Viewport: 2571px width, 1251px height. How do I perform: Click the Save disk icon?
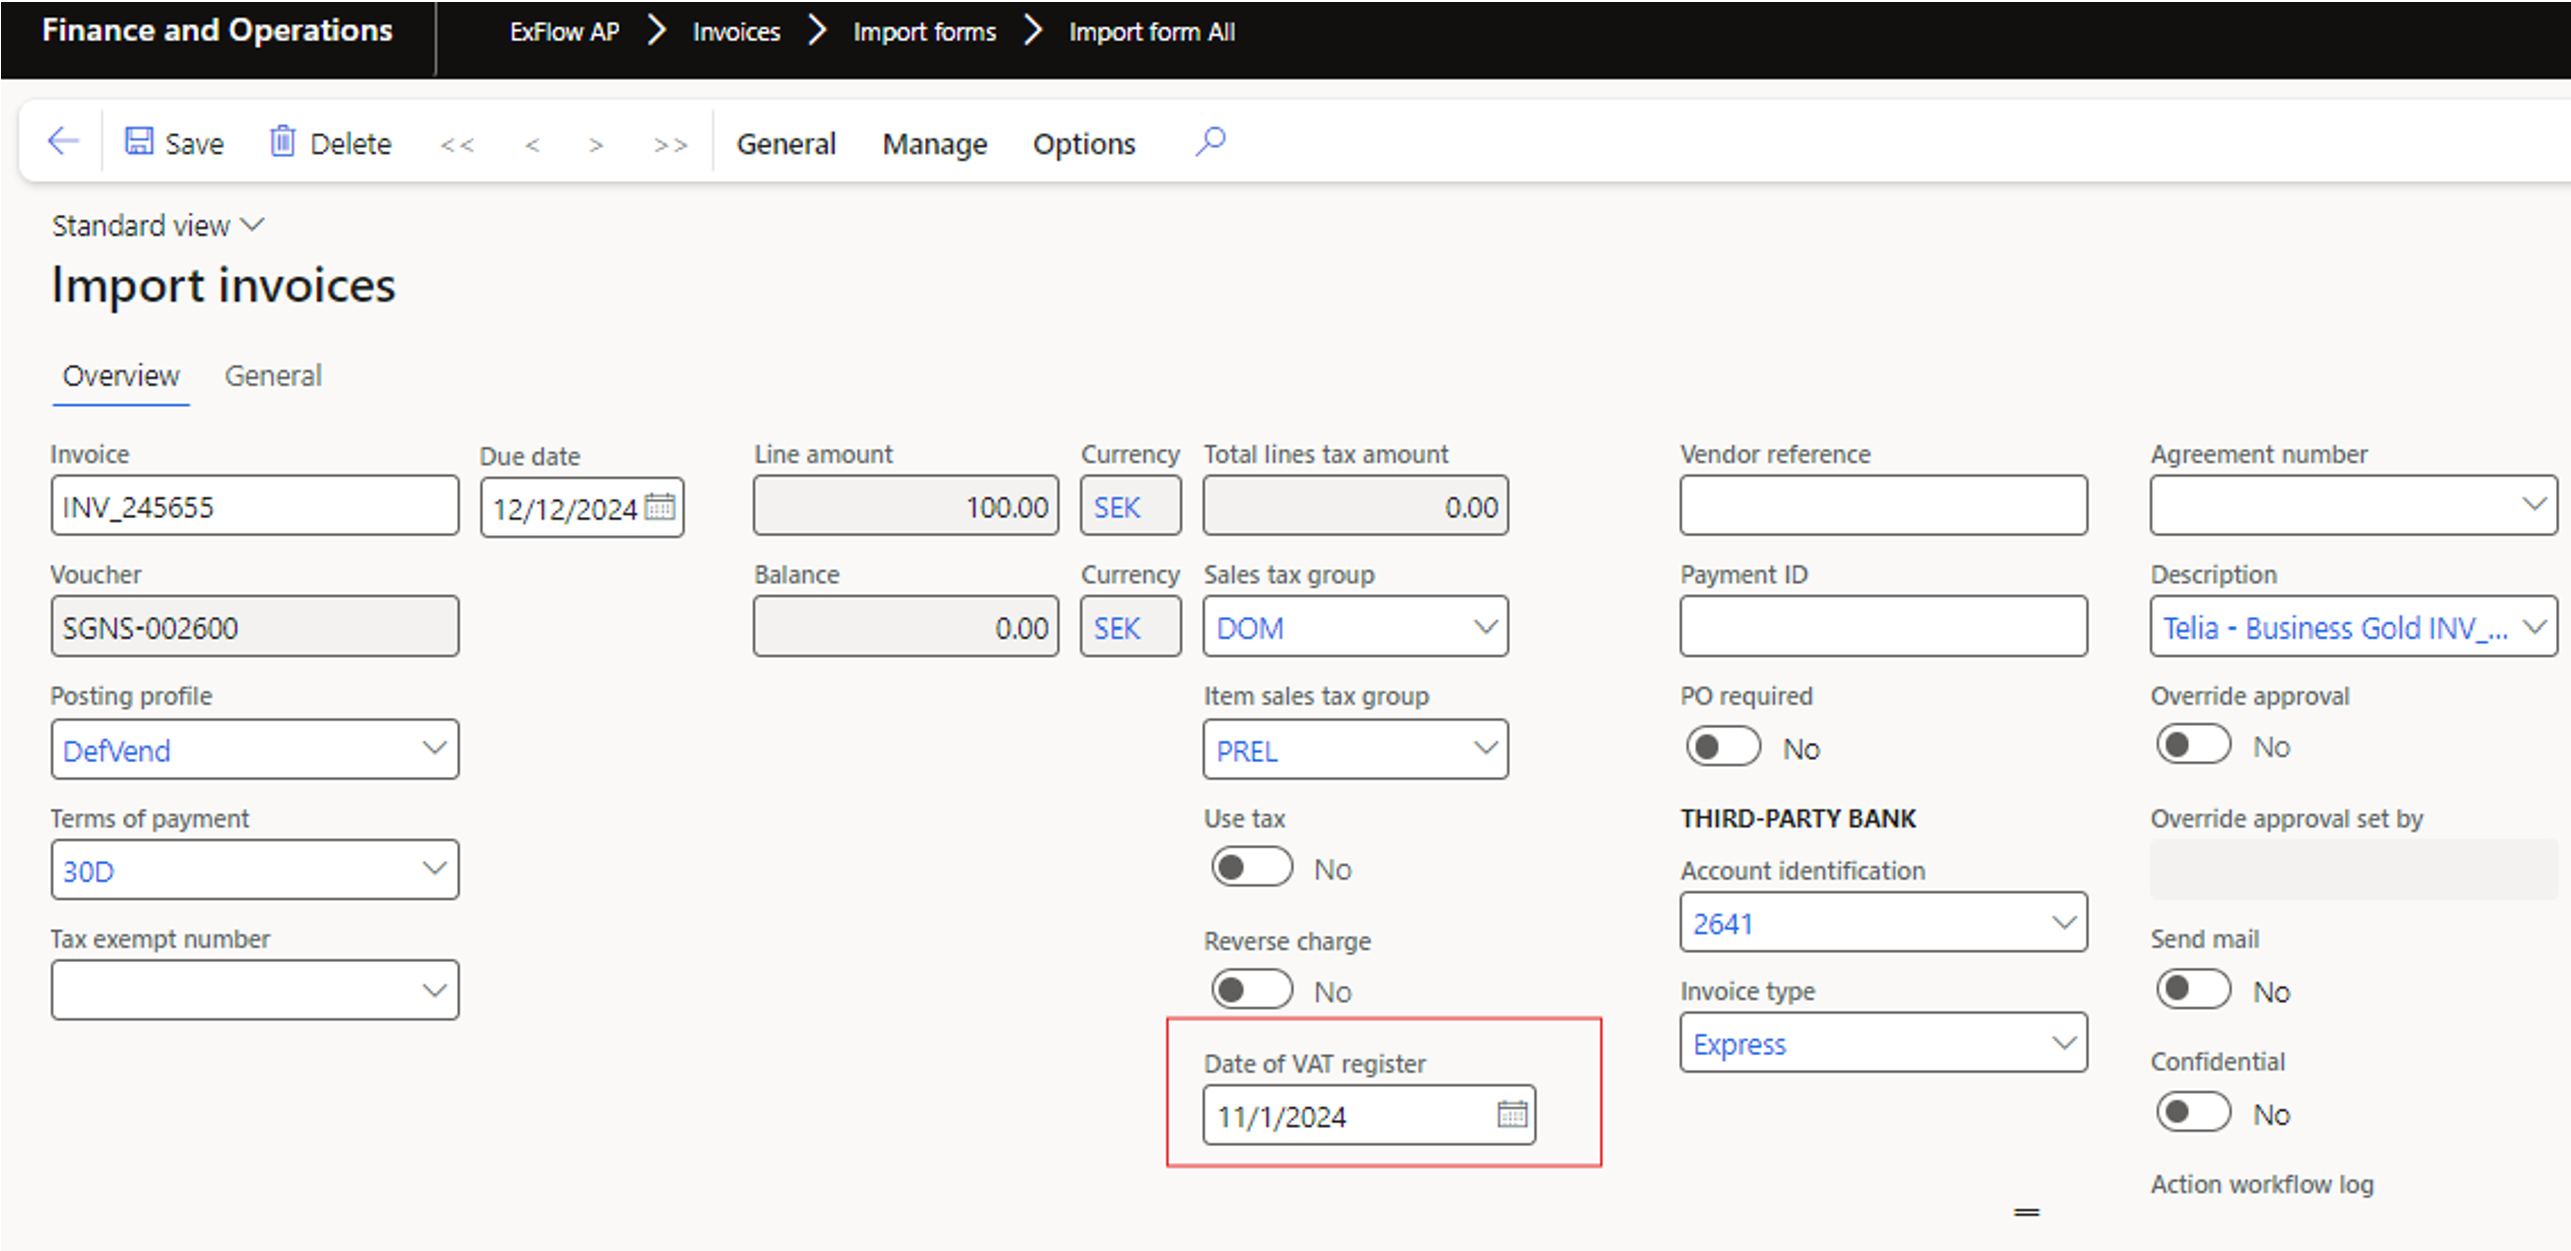coord(138,141)
